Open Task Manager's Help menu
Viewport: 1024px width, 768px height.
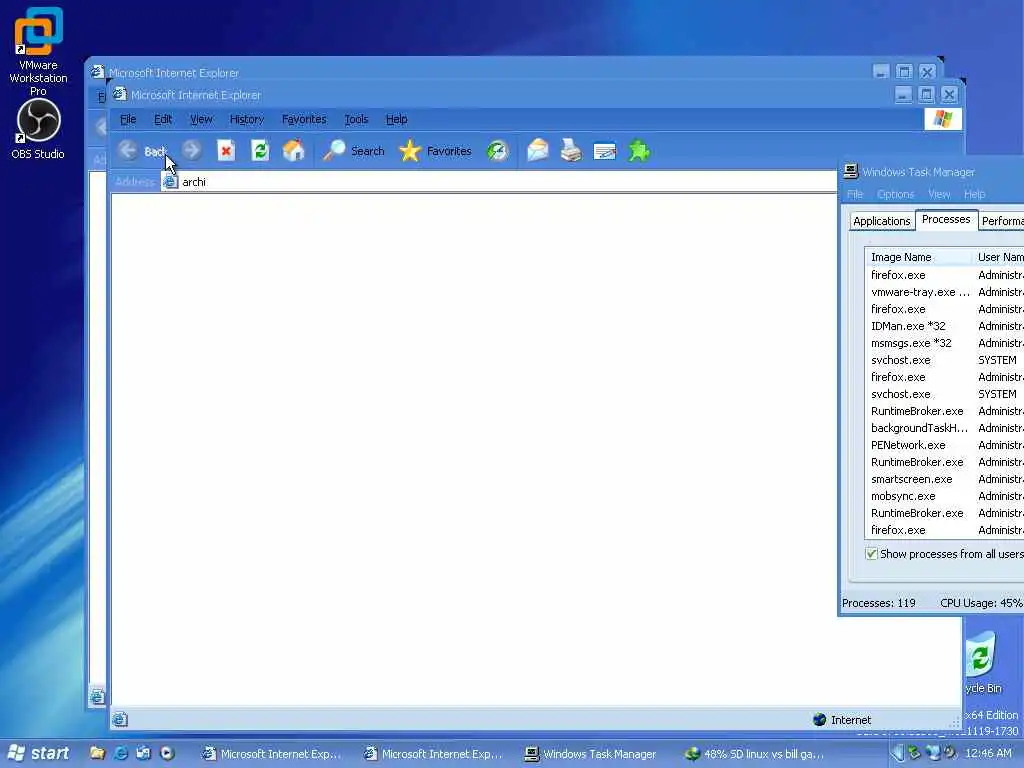974,194
